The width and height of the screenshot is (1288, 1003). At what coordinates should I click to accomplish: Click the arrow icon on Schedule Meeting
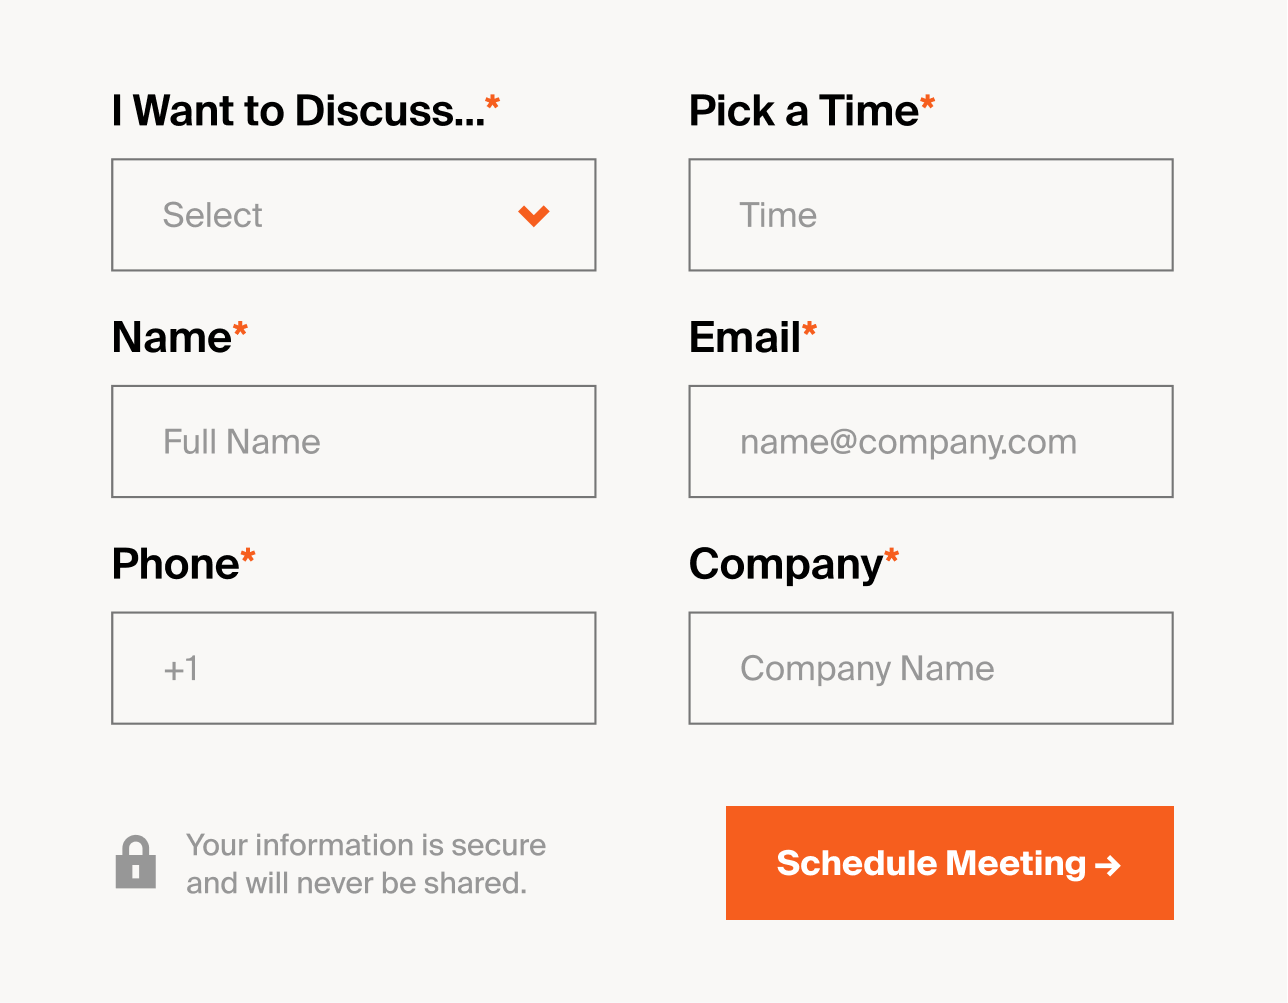1108,865
